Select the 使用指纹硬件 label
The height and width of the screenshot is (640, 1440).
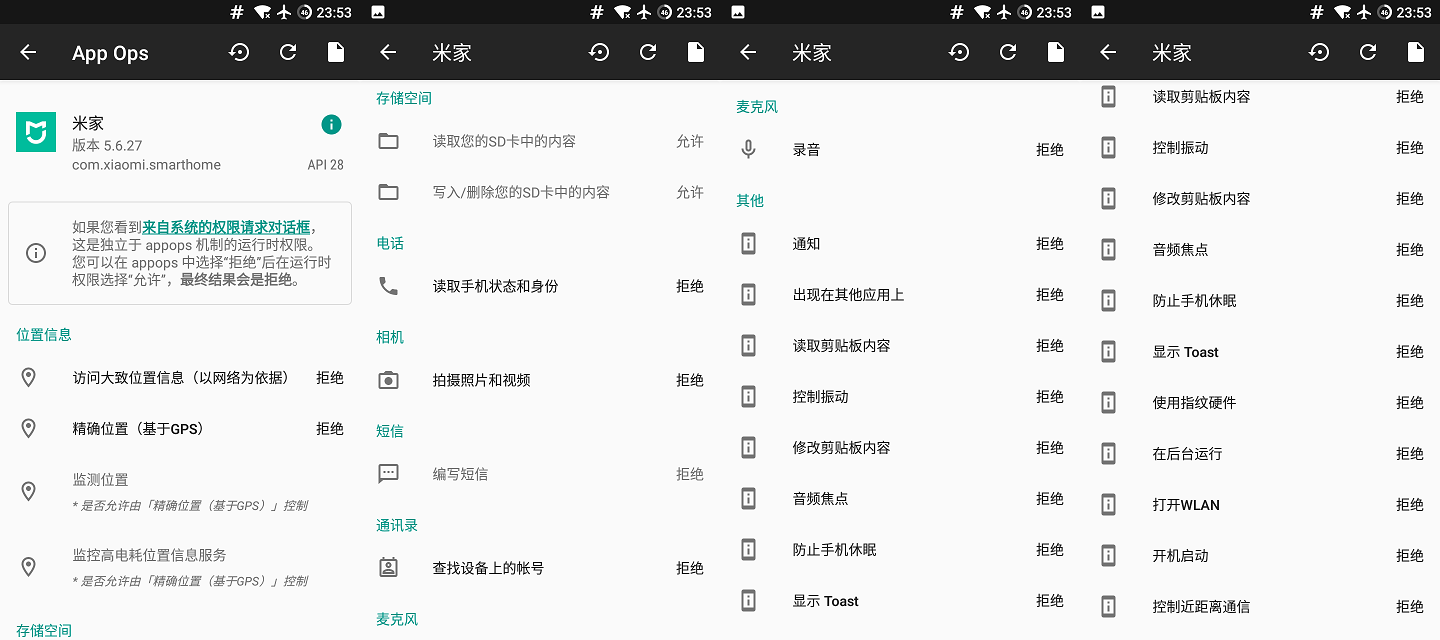point(1194,402)
